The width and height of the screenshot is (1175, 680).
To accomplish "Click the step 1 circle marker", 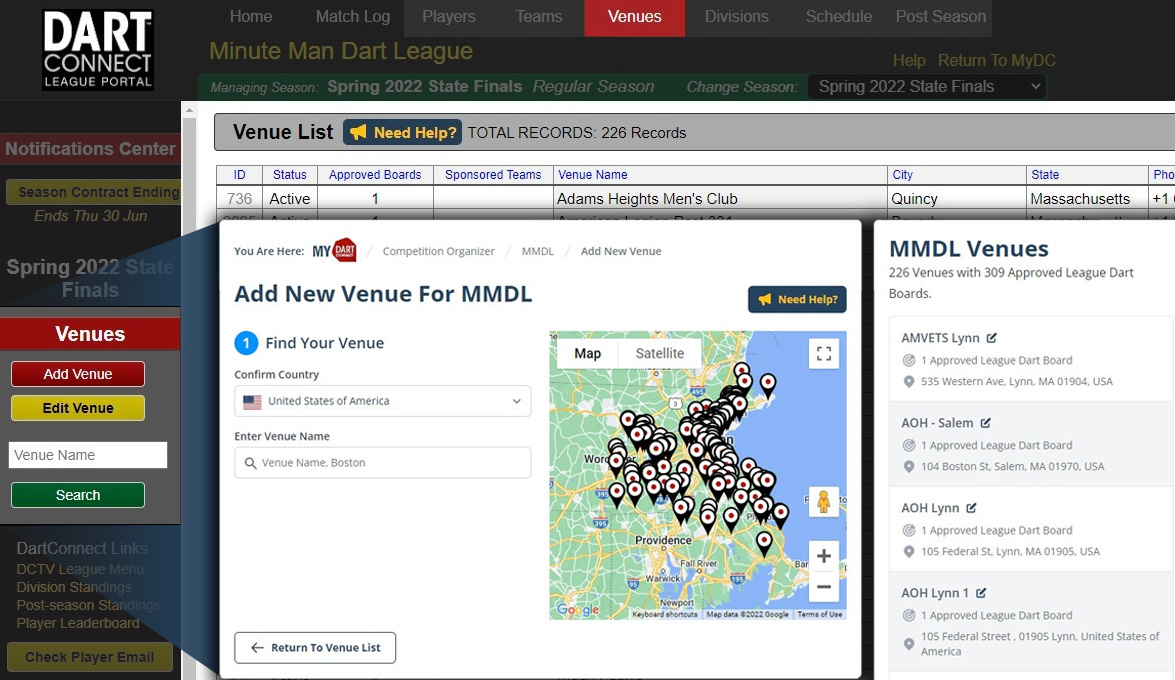I will pyautogui.click(x=246, y=343).
